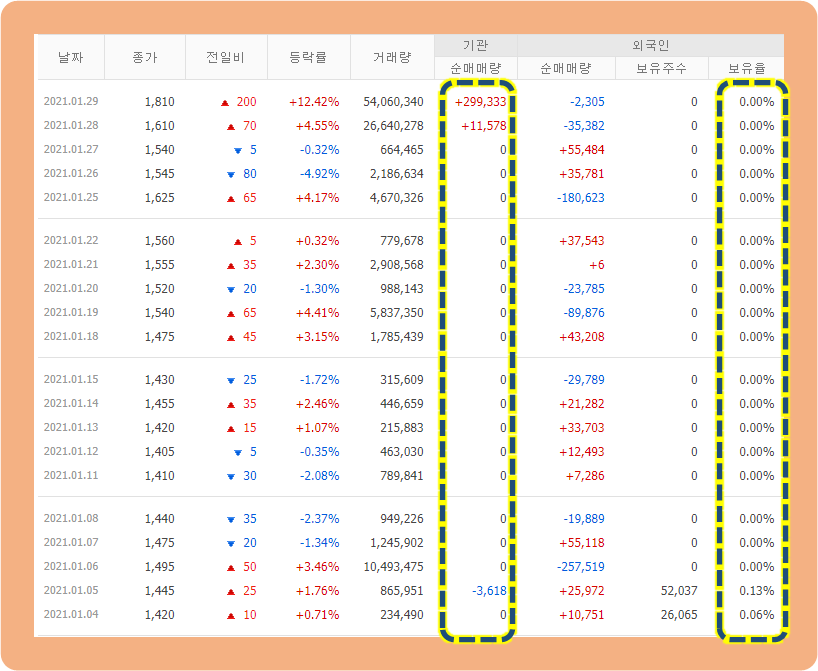Click the up arrow beside 200
The image size is (818, 671).
(x=225, y=103)
